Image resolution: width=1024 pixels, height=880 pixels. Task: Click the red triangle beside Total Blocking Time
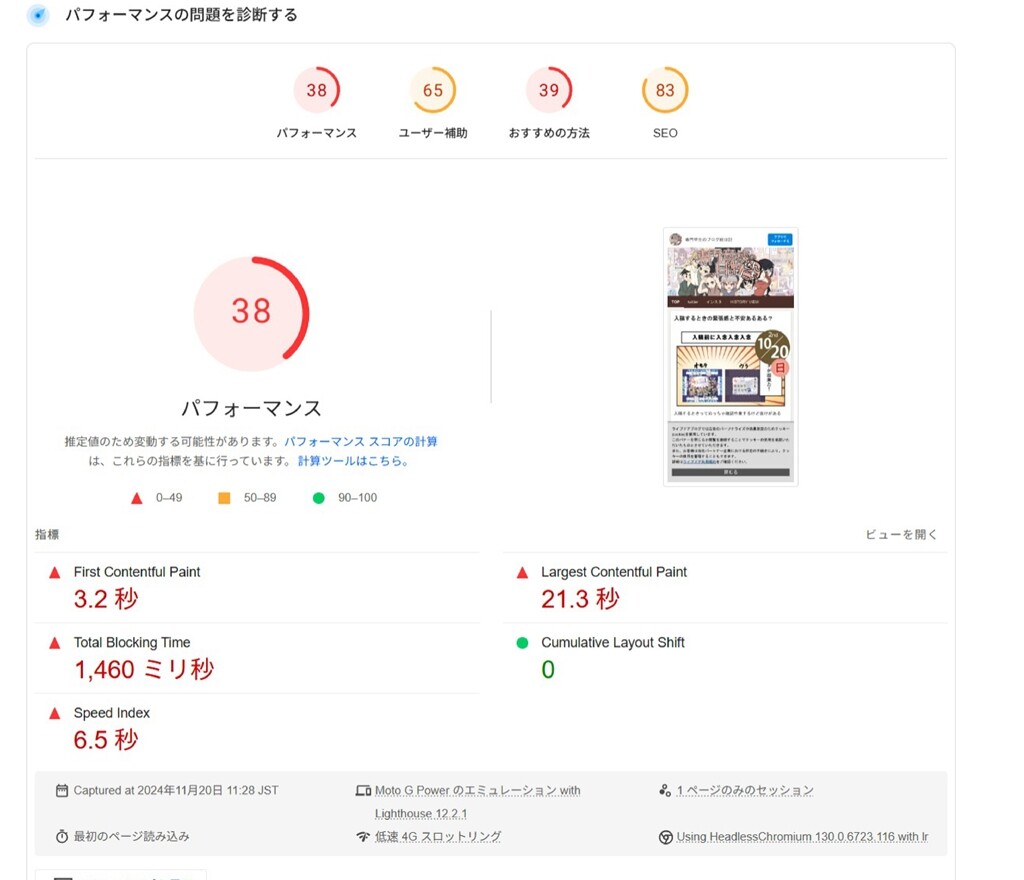point(55,643)
